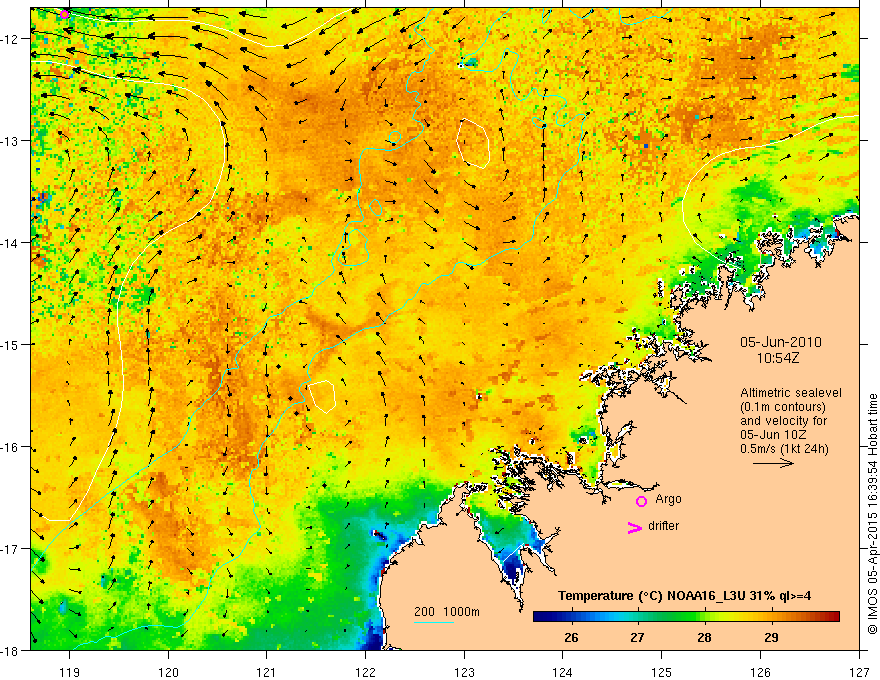Click the small white sea-level contour near 123°E, 13°S

click(473, 144)
